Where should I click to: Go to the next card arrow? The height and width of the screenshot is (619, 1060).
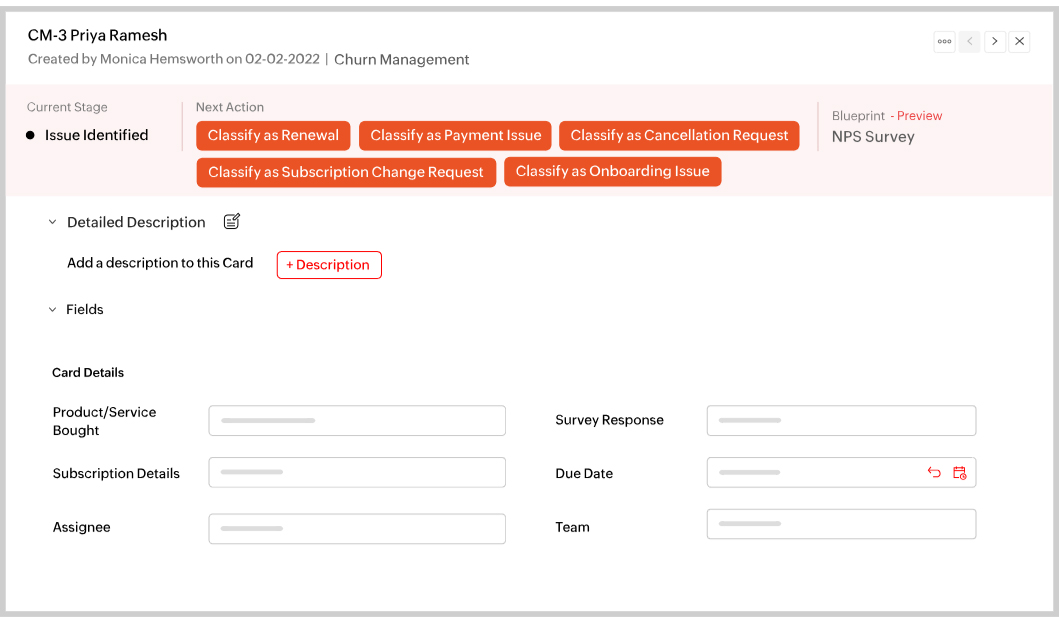(x=994, y=41)
